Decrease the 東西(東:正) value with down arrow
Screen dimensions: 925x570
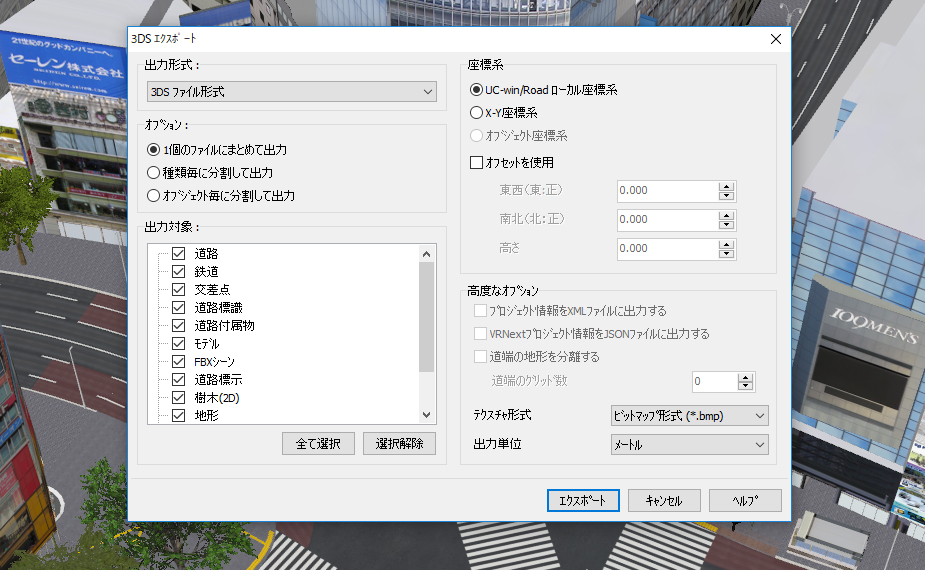(727, 196)
